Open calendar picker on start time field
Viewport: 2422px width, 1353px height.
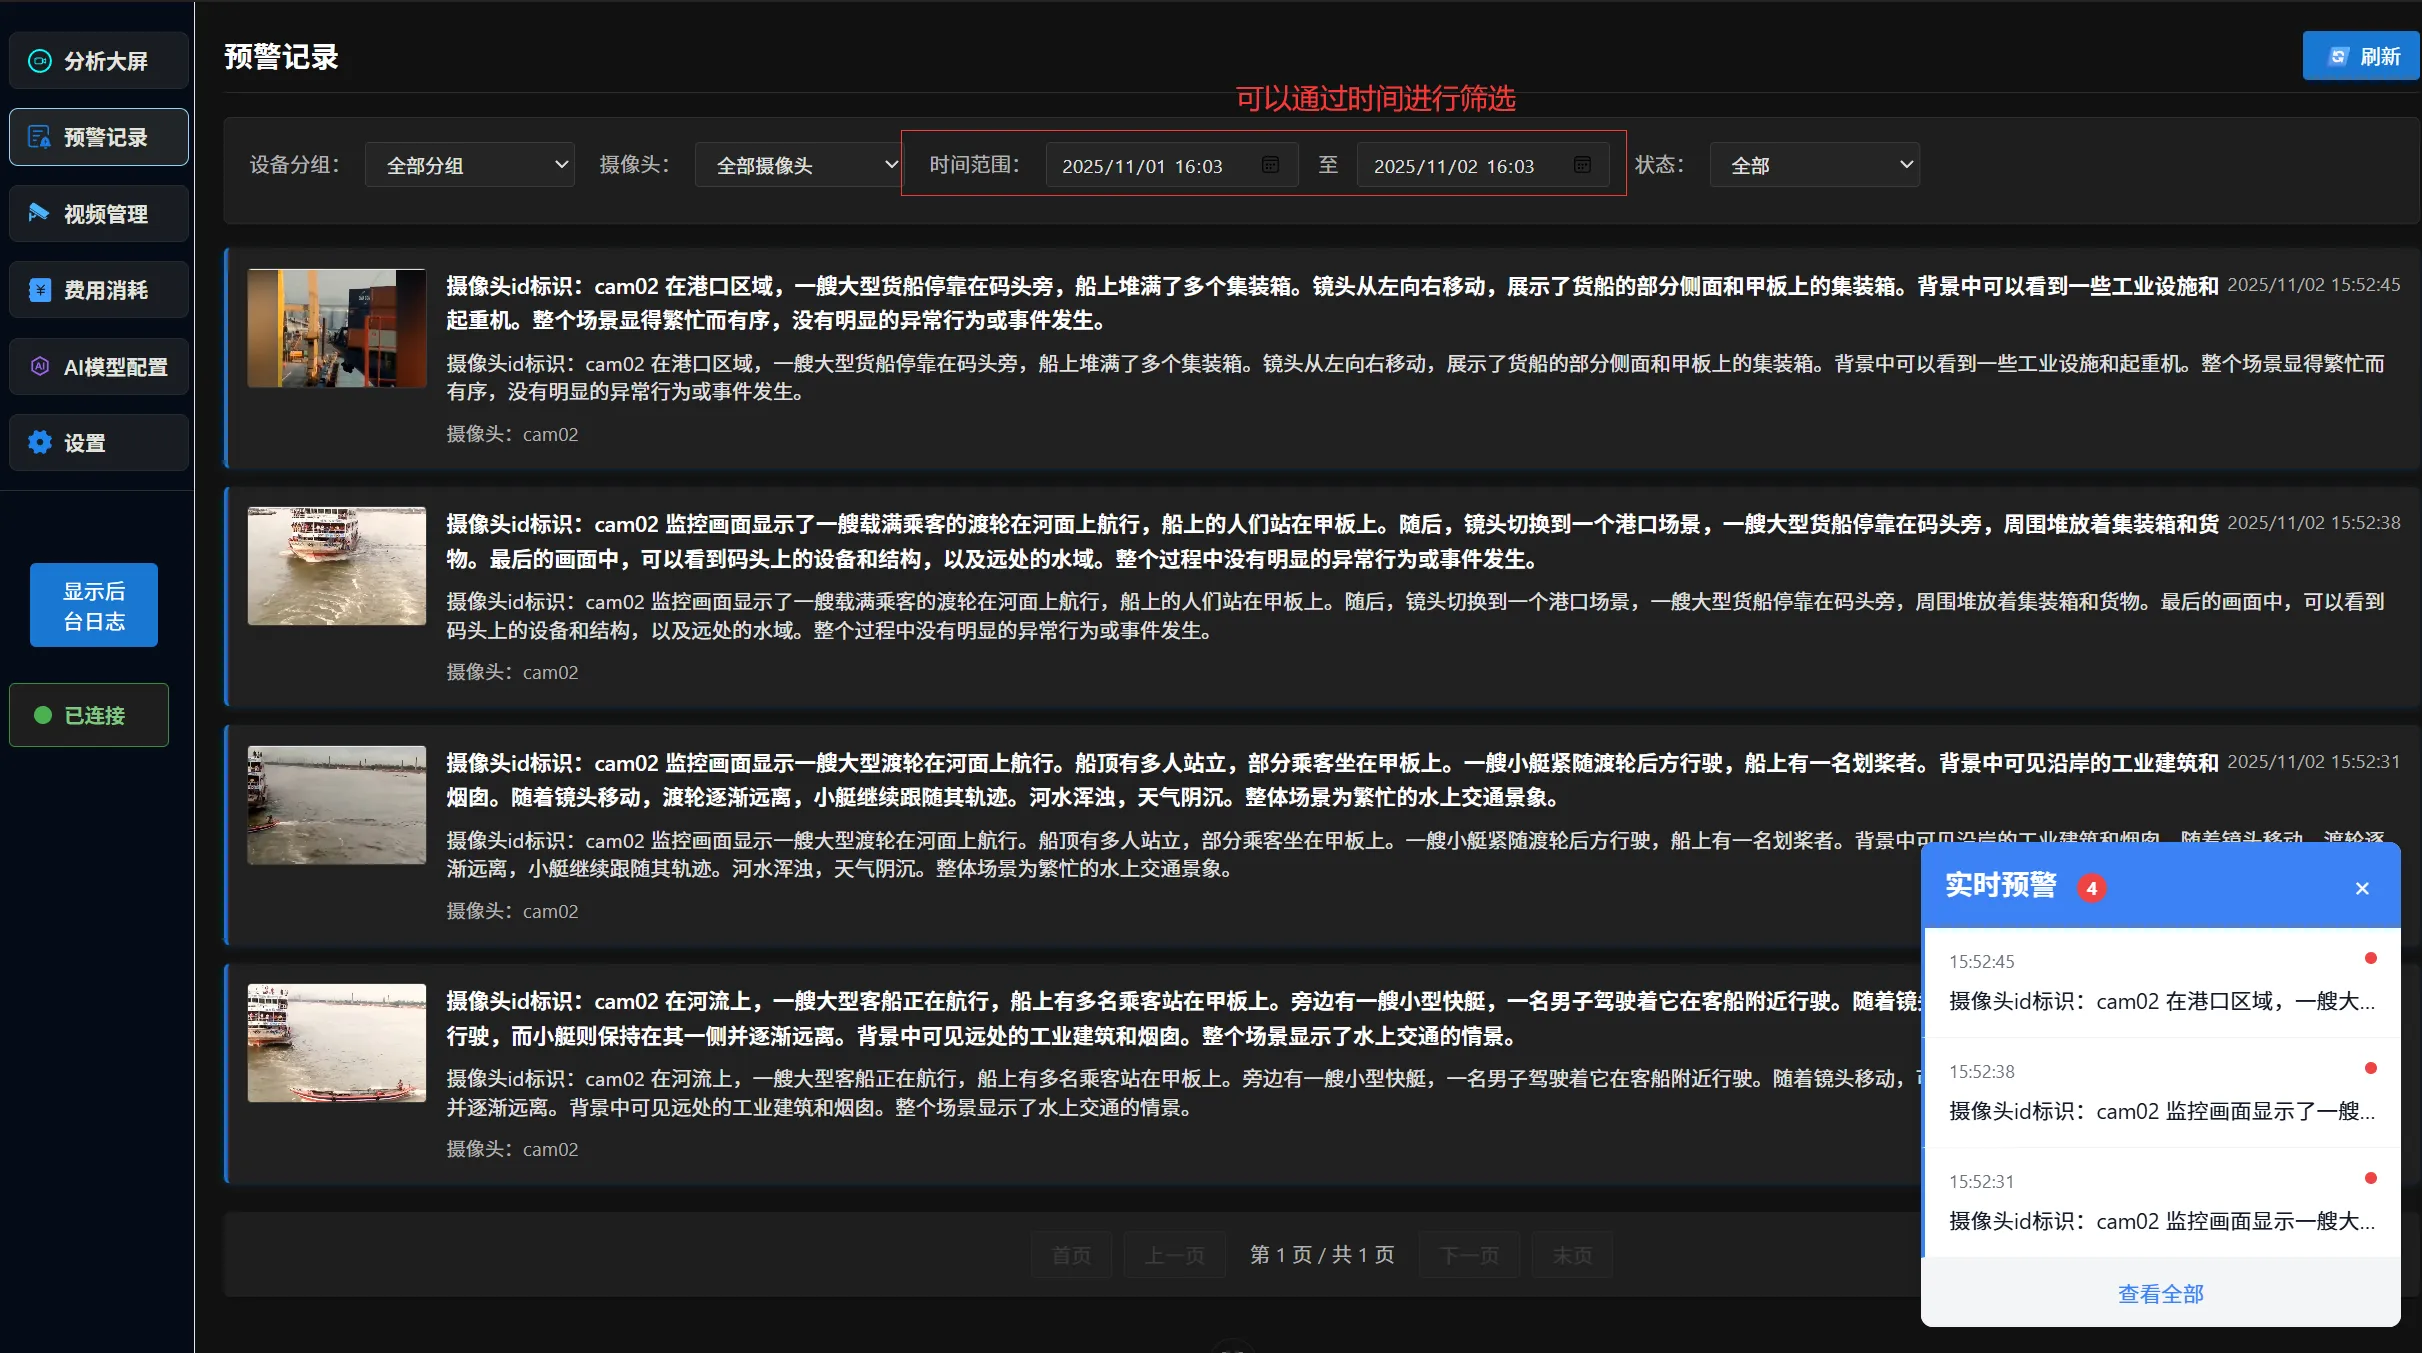point(1270,165)
